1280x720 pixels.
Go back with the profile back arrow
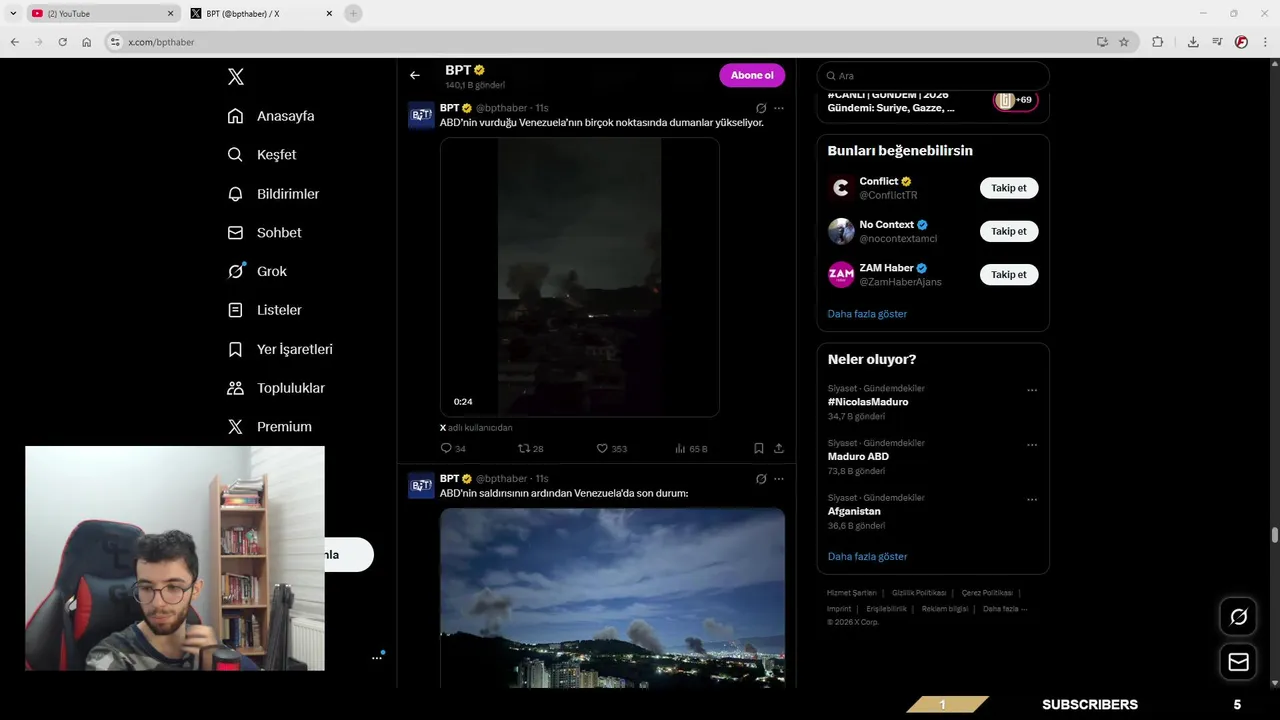[415, 75]
